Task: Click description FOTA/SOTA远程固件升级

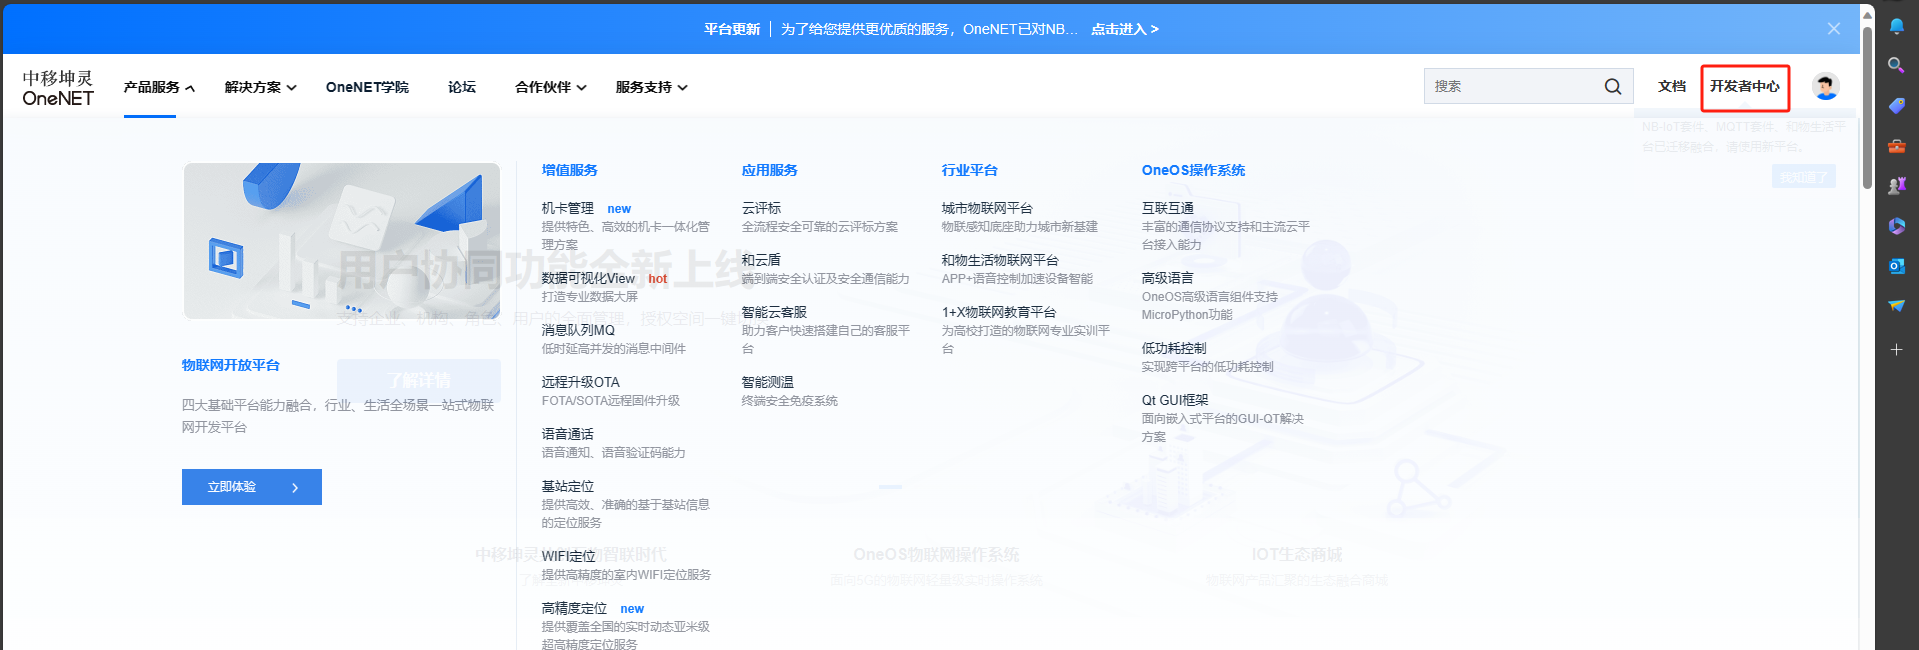Action: coord(611,401)
